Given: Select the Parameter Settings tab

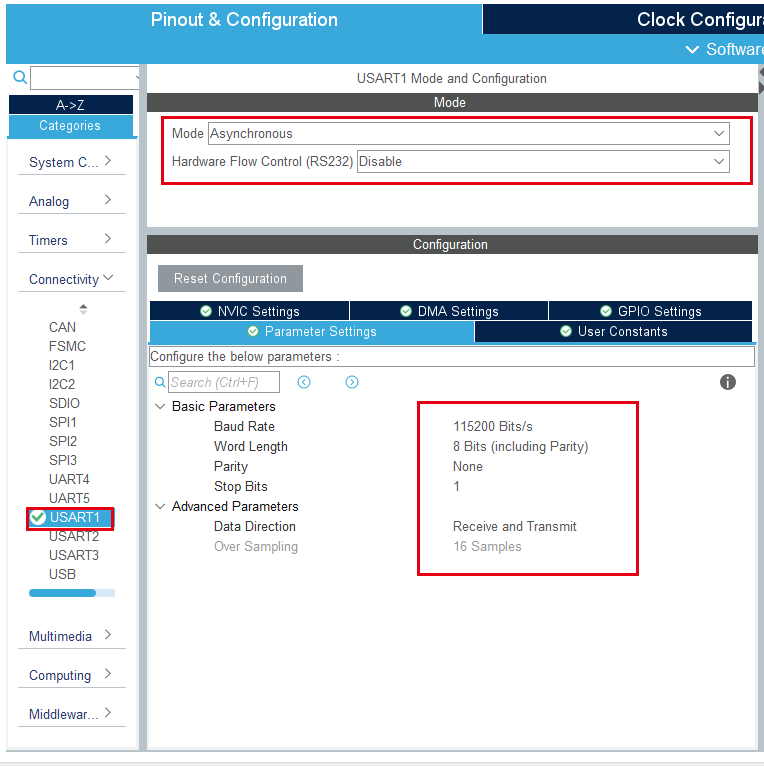Looking at the screenshot, I should (x=312, y=332).
